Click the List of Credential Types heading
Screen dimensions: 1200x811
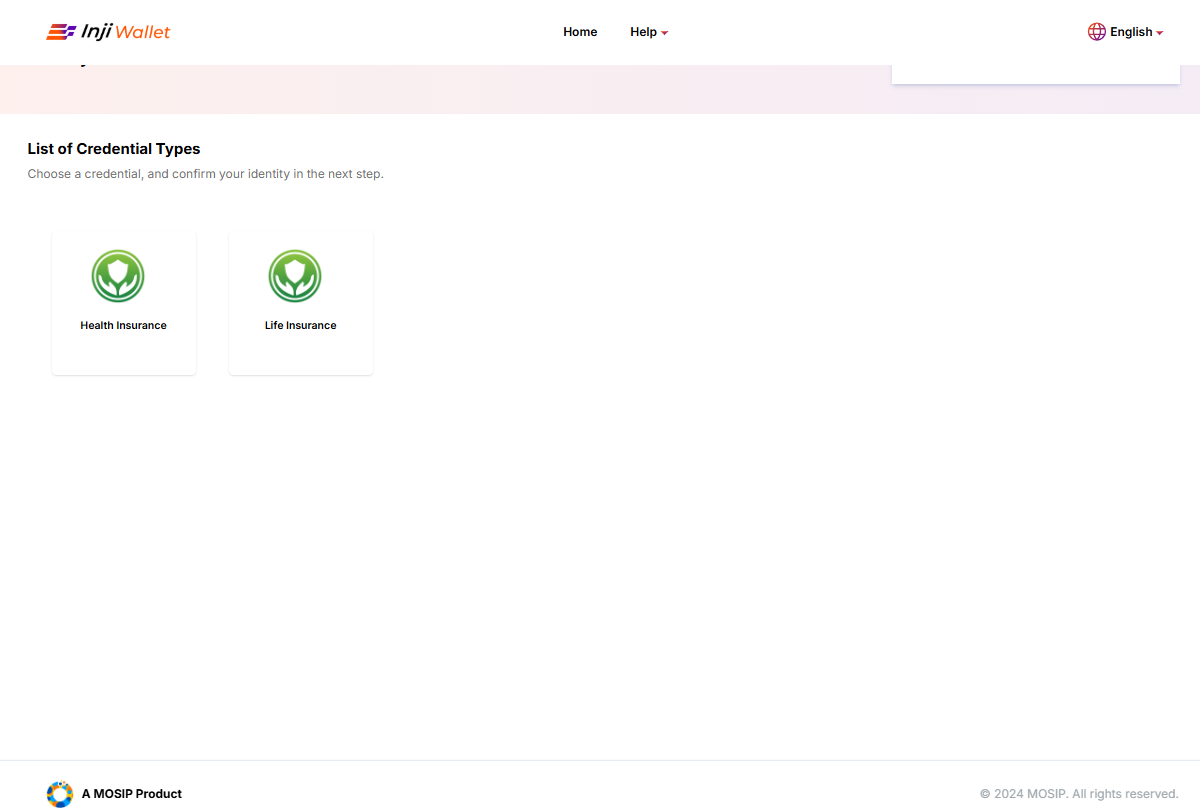(114, 149)
